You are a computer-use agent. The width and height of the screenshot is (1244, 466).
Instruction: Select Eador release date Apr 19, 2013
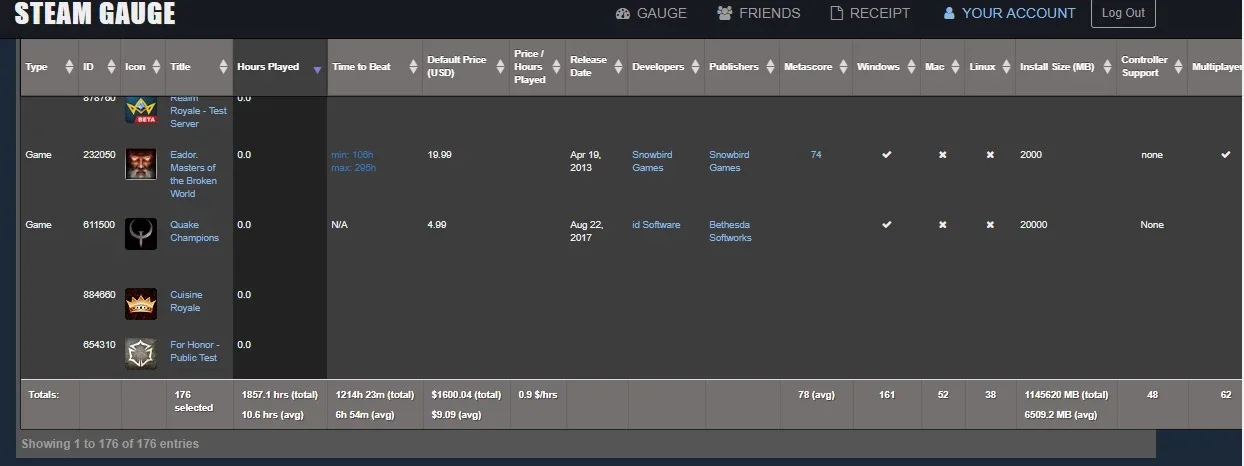point(587,161)
